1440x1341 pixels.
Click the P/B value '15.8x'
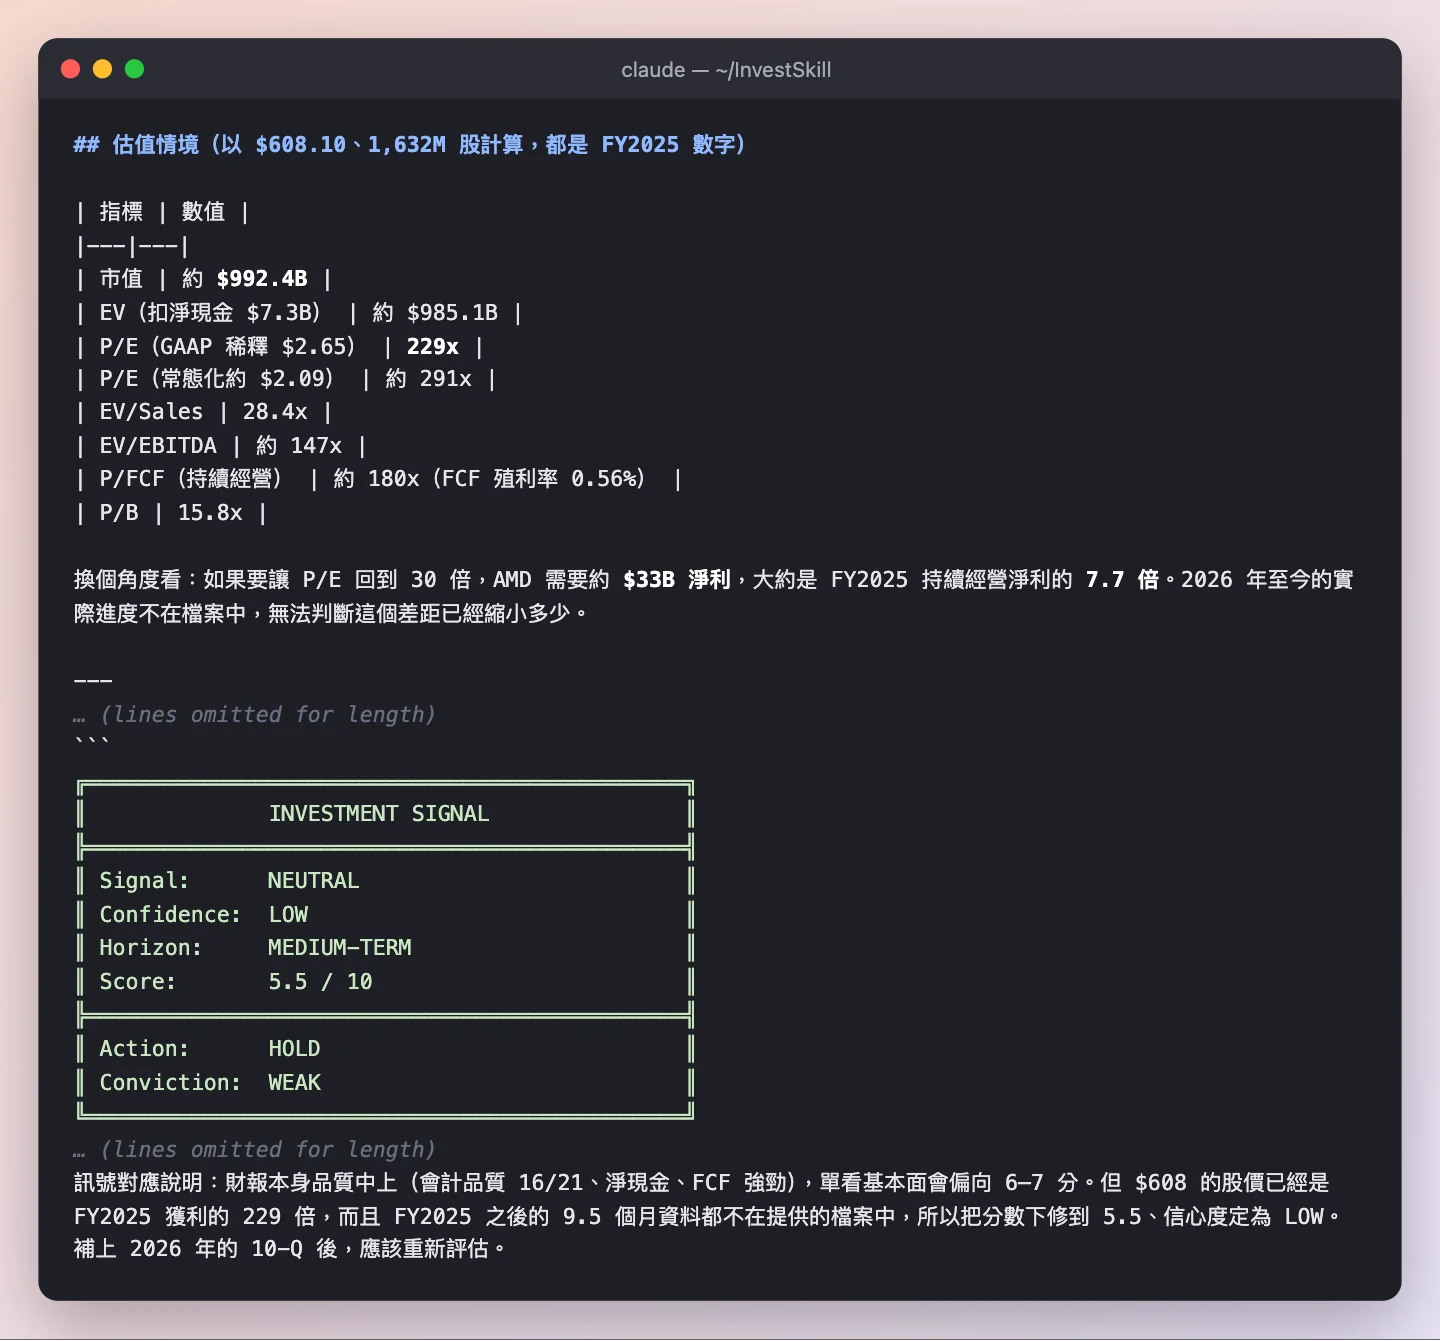click(x=210, y=513)
